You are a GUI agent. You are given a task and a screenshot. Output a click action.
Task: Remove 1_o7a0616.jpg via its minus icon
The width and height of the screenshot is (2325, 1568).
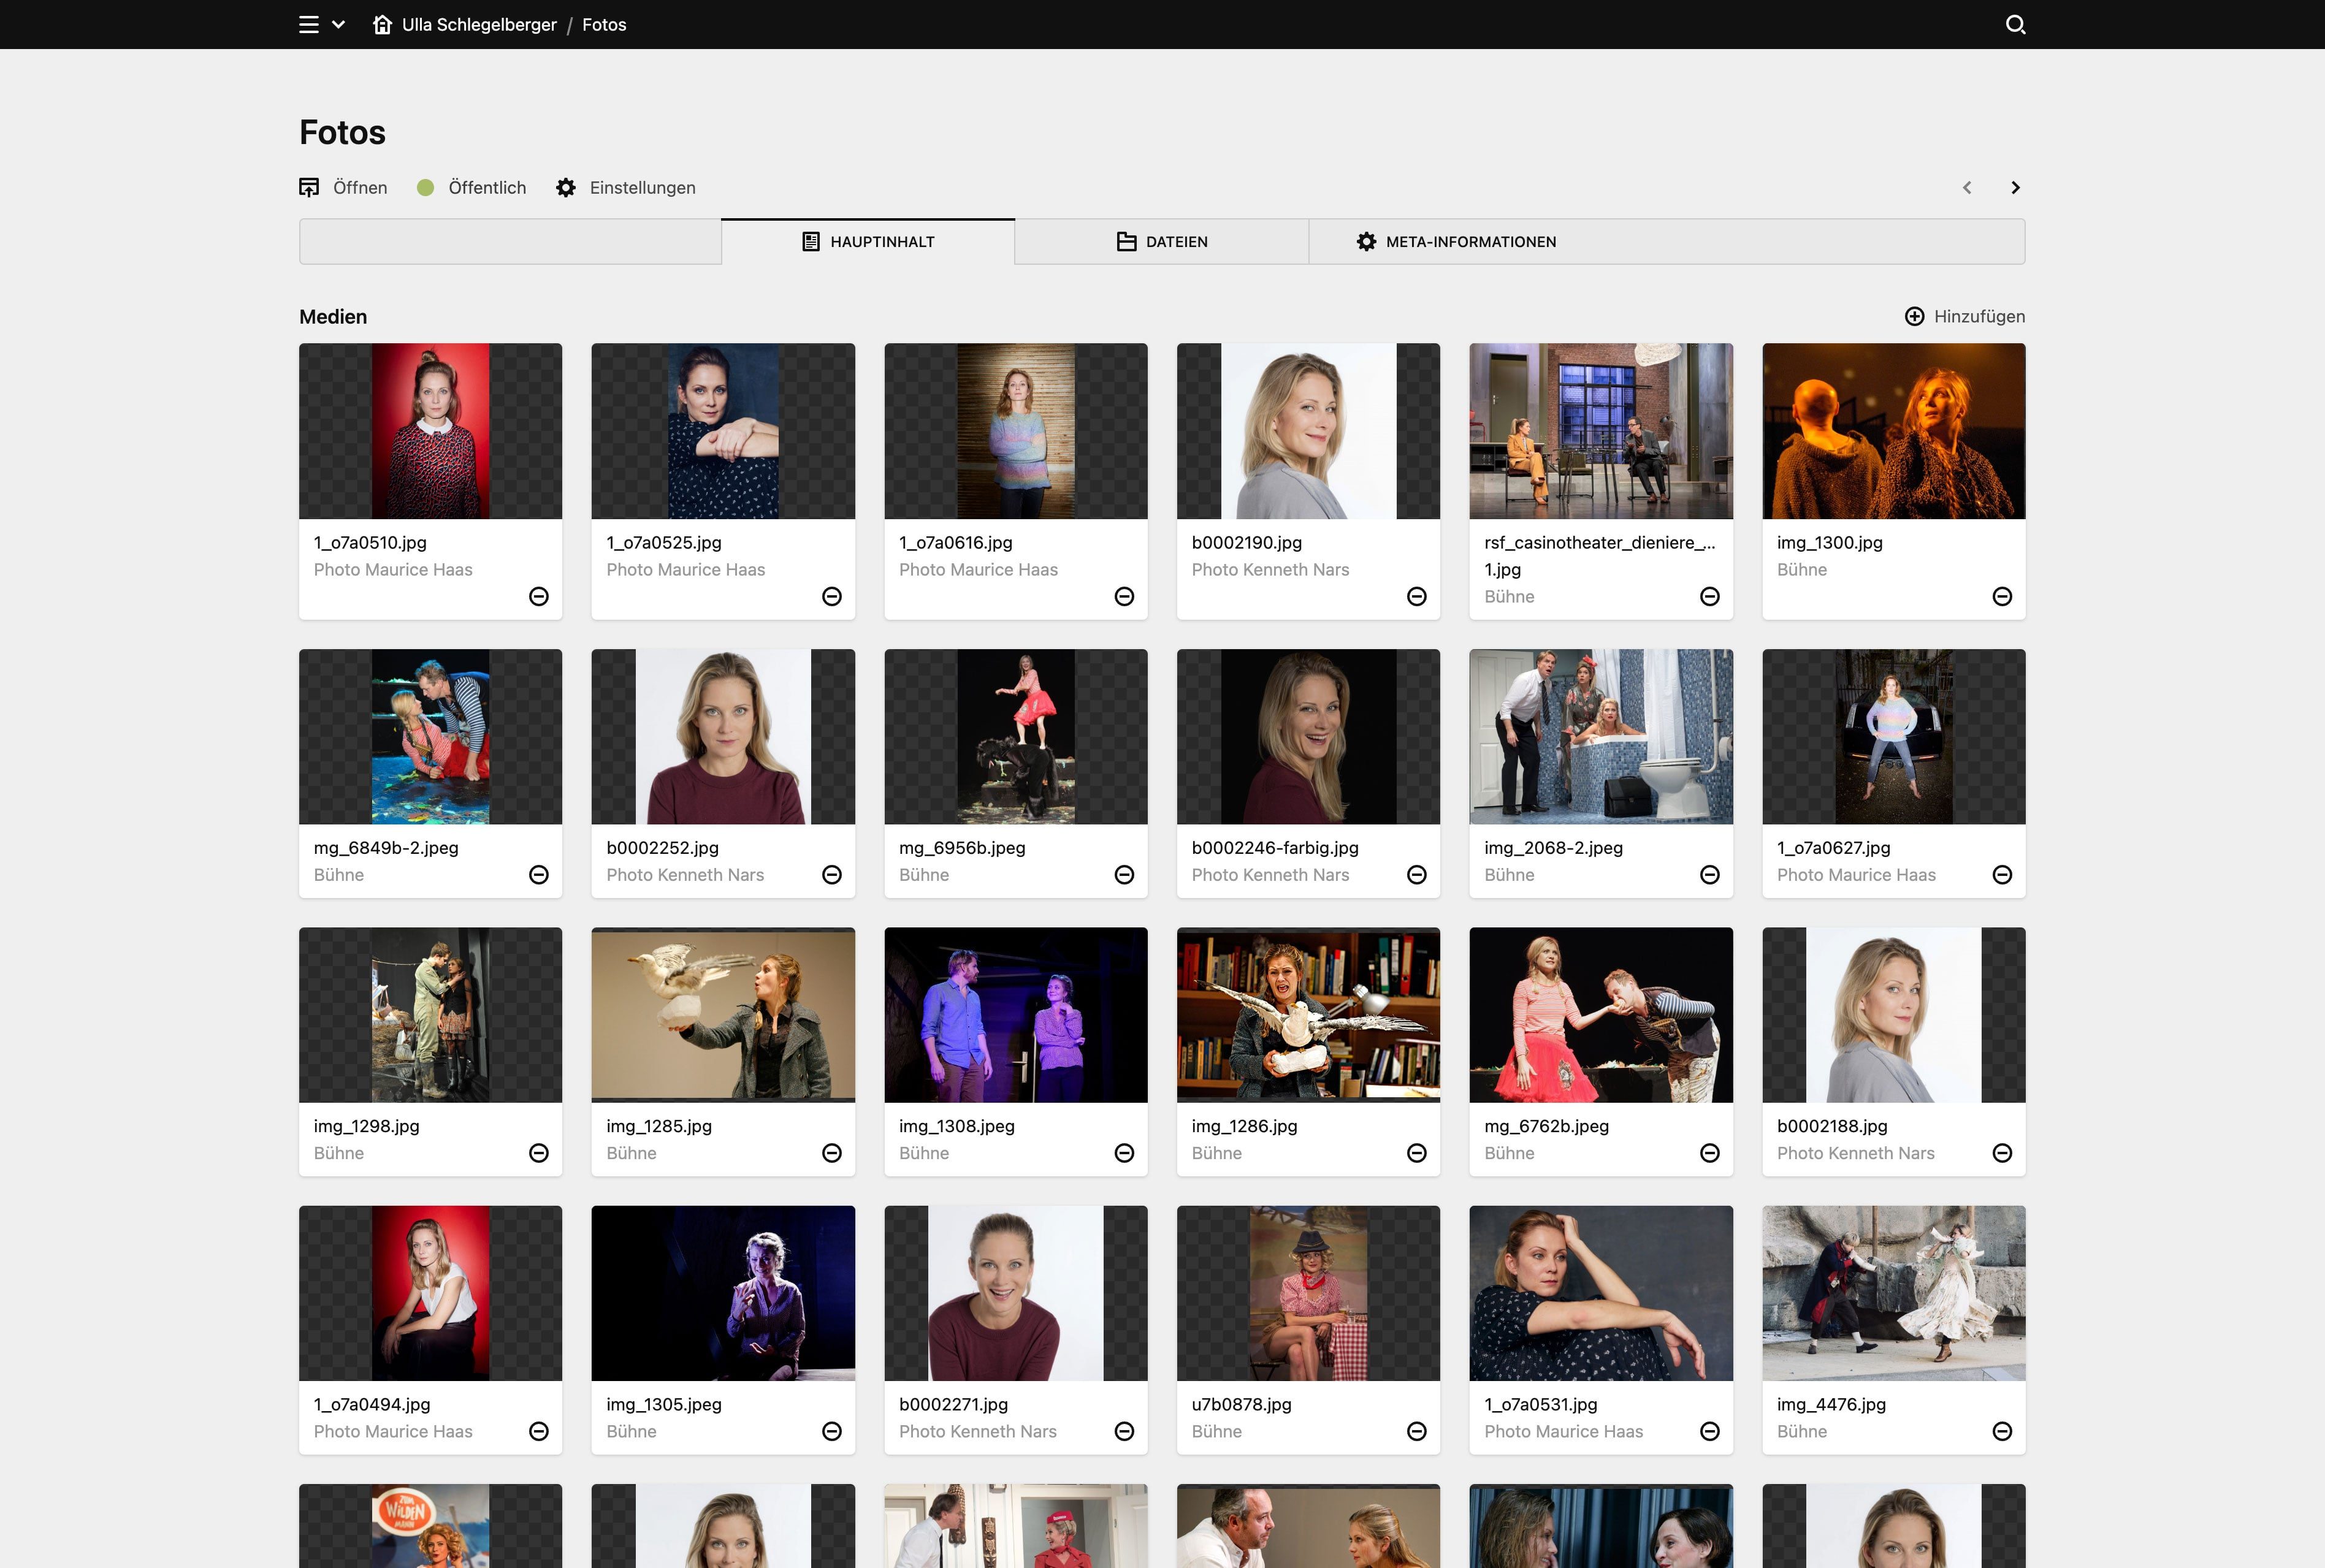1124,596
